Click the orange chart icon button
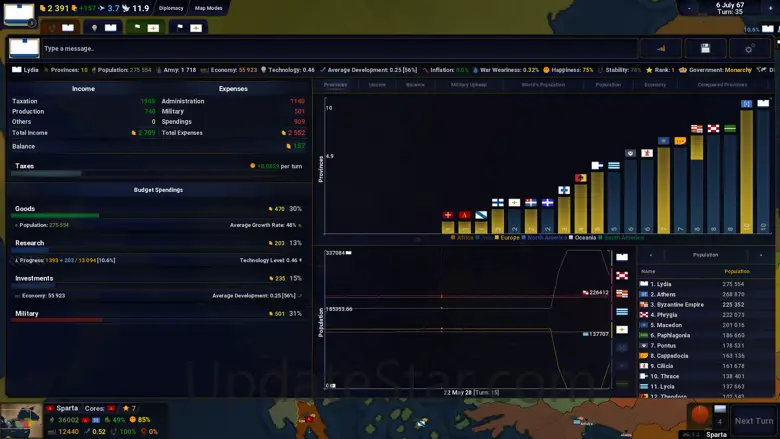Viewport: 780px width, 439px height. point(661,48)
